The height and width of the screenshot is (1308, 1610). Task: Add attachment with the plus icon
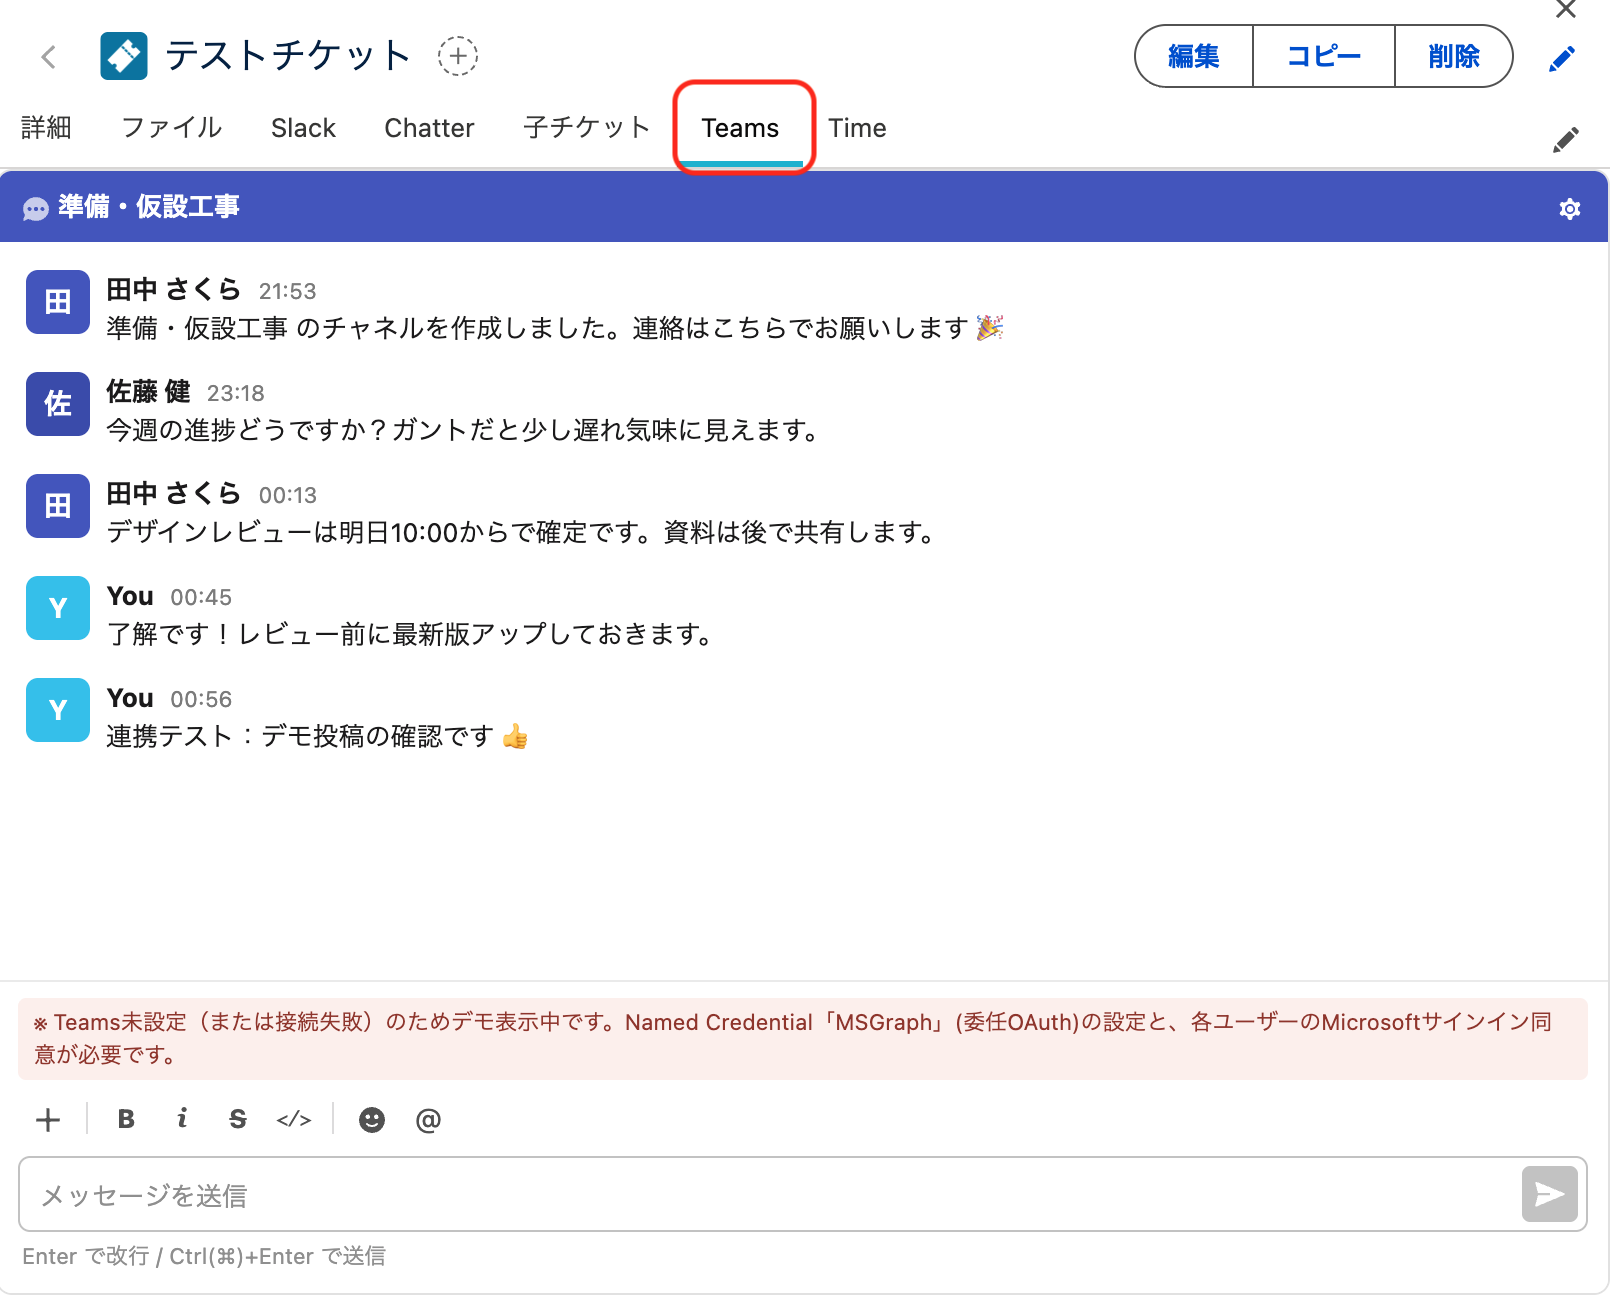click(x=48, y=1120)
